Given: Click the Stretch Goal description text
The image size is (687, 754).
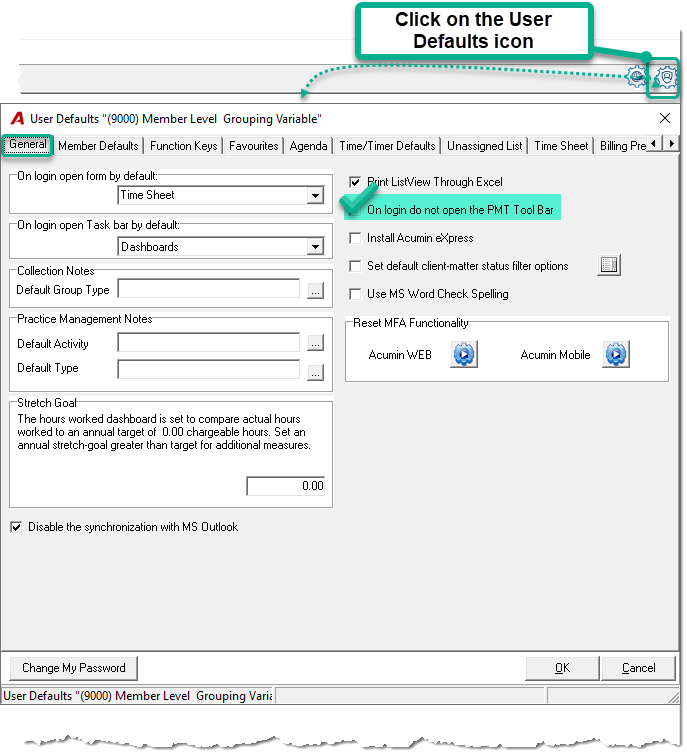Looking at the screenshot, I should [163, 432].
